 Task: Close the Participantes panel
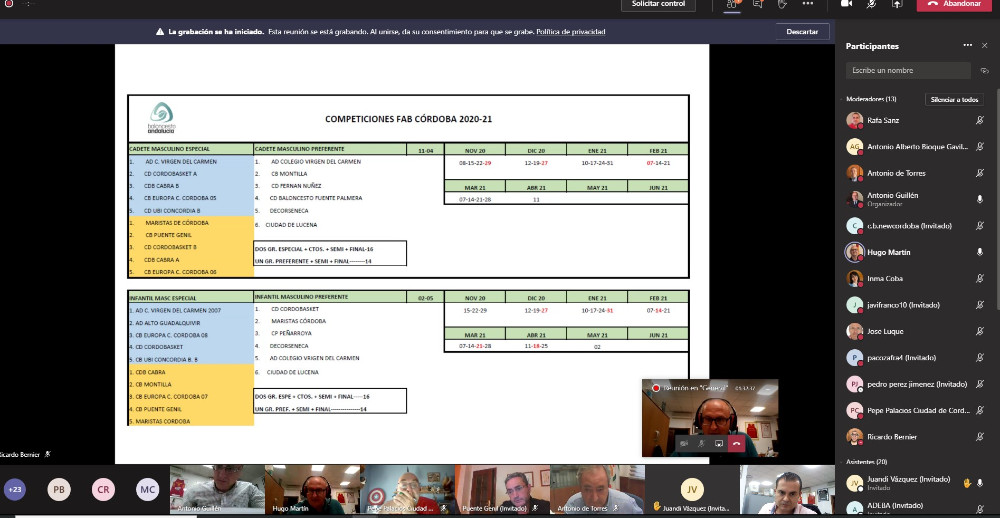coord(985,45)
